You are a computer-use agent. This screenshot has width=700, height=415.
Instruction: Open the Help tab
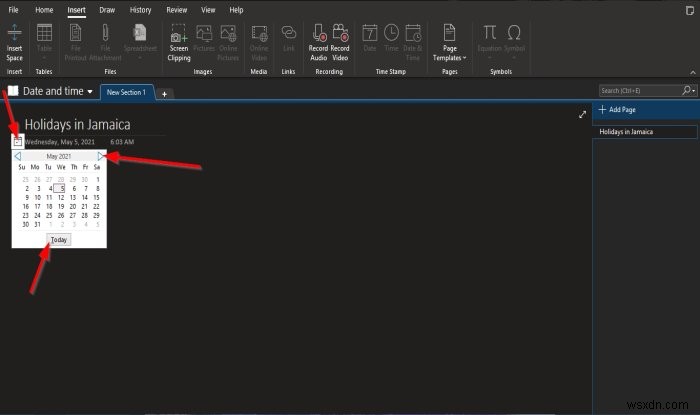pyautogui.click(x=236, y=10)
